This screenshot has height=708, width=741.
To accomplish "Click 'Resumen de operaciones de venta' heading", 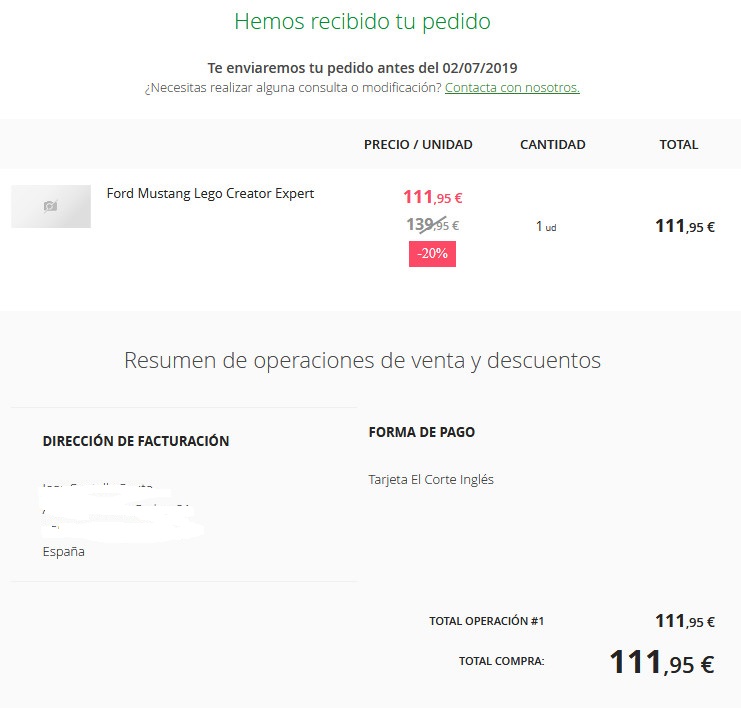I will [x=362, y=360].
